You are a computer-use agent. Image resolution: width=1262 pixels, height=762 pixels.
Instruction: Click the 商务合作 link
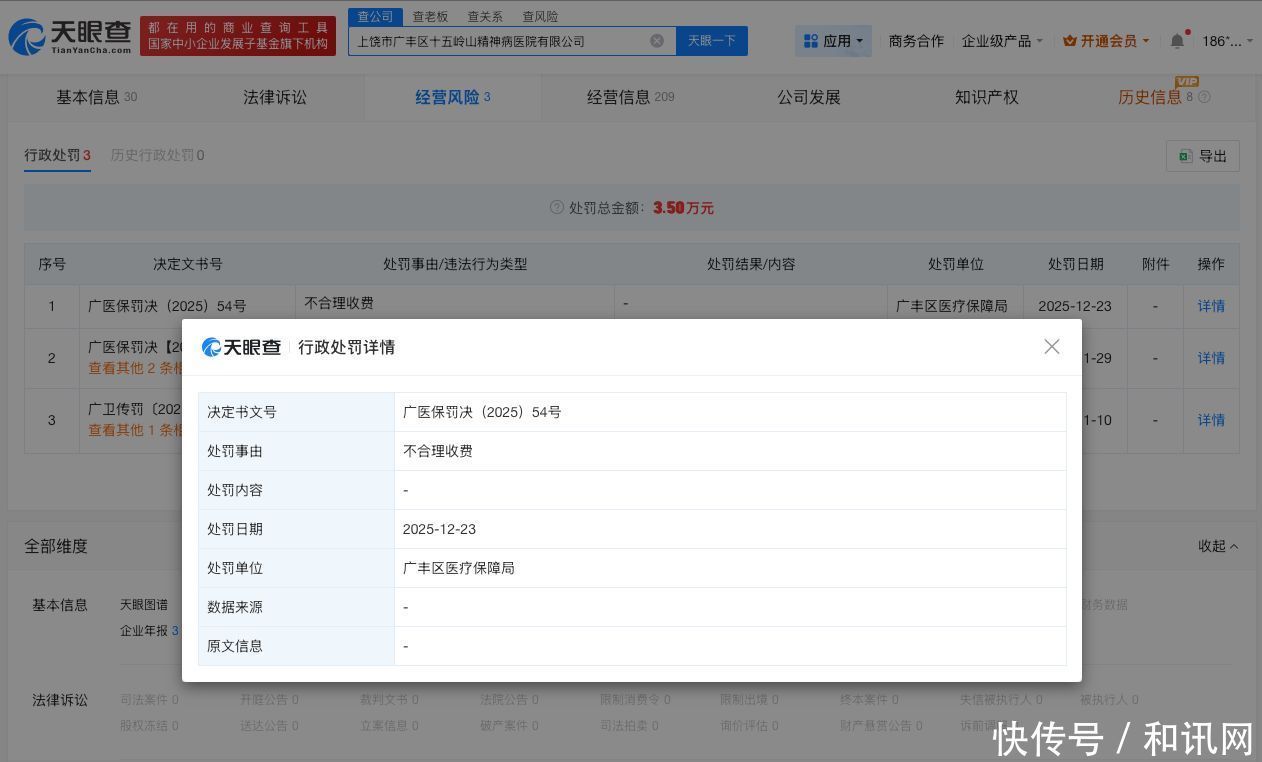click(916, 41)
